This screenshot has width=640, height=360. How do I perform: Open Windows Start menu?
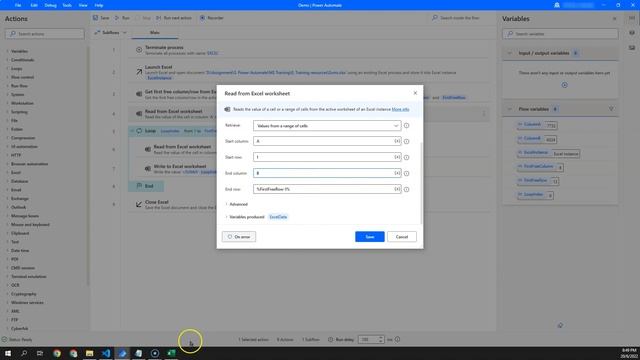pyautogui.click(x=8, y=353)
